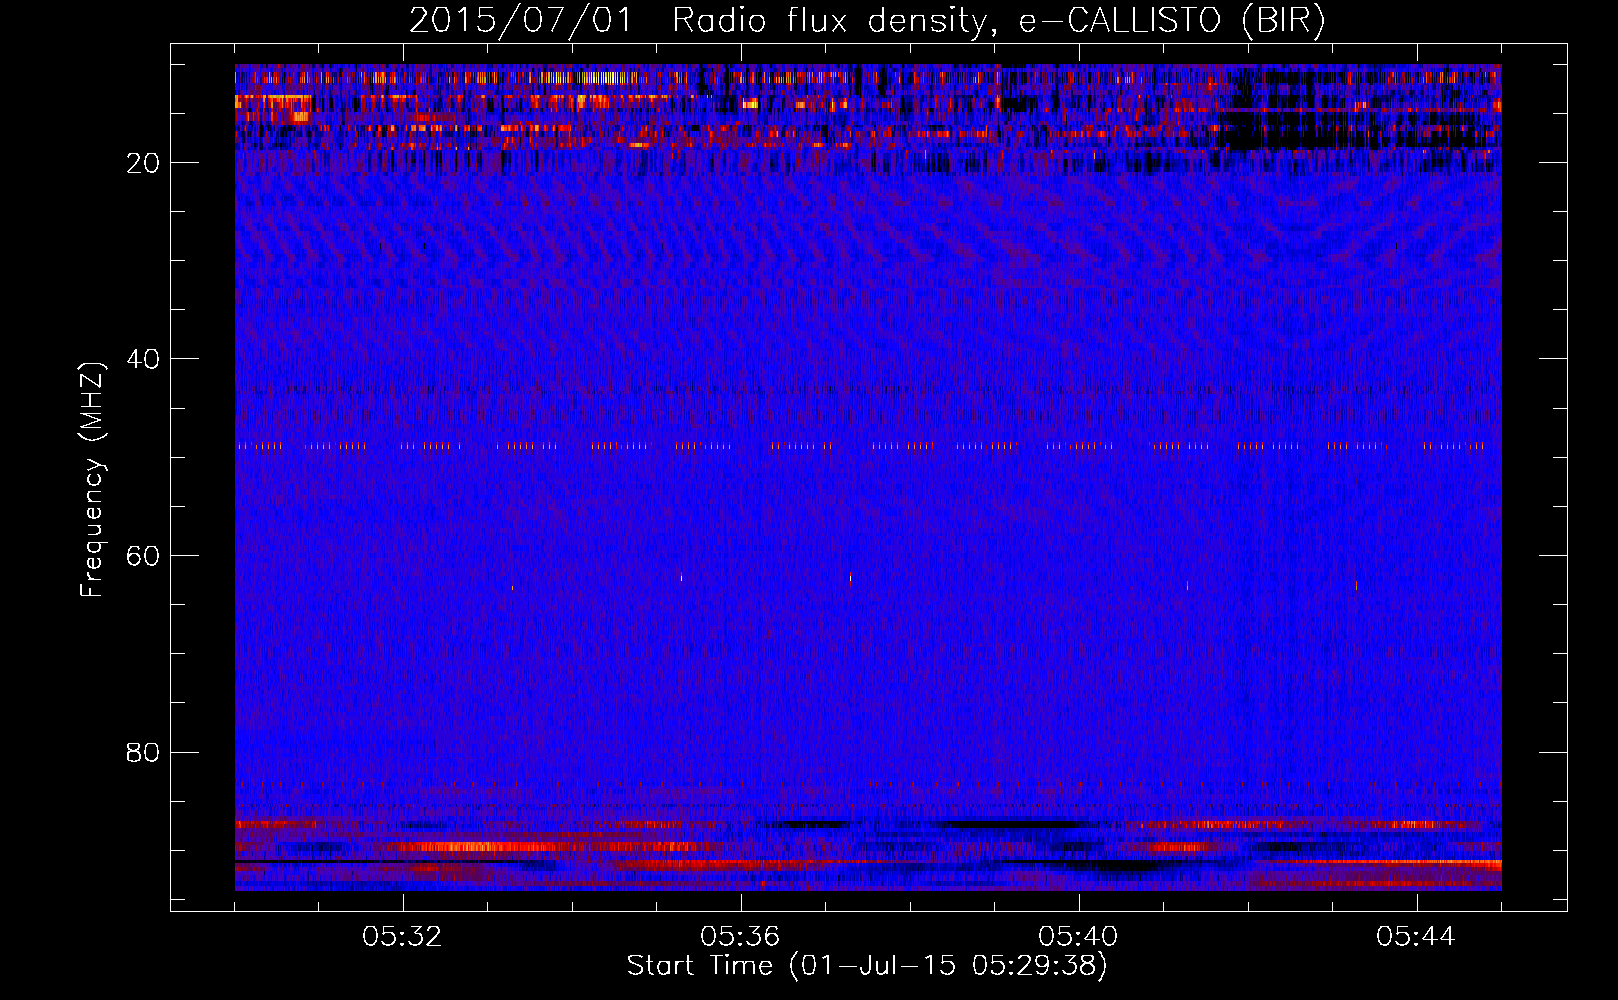Click the "40" frequency tick label
This screenshot has height=1000, width=1618.
[144, 359]
